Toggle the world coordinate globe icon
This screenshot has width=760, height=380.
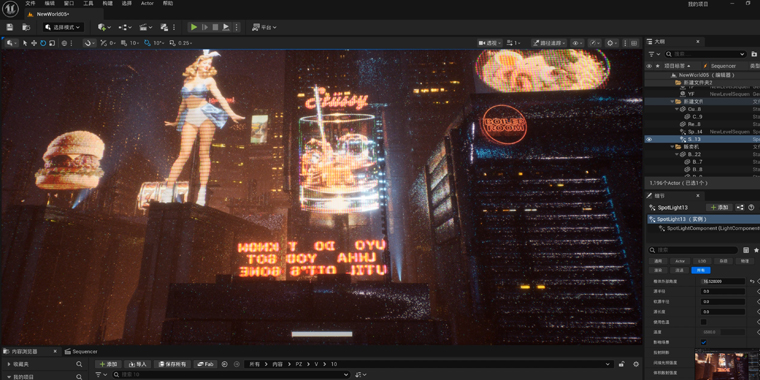point(64,43)
